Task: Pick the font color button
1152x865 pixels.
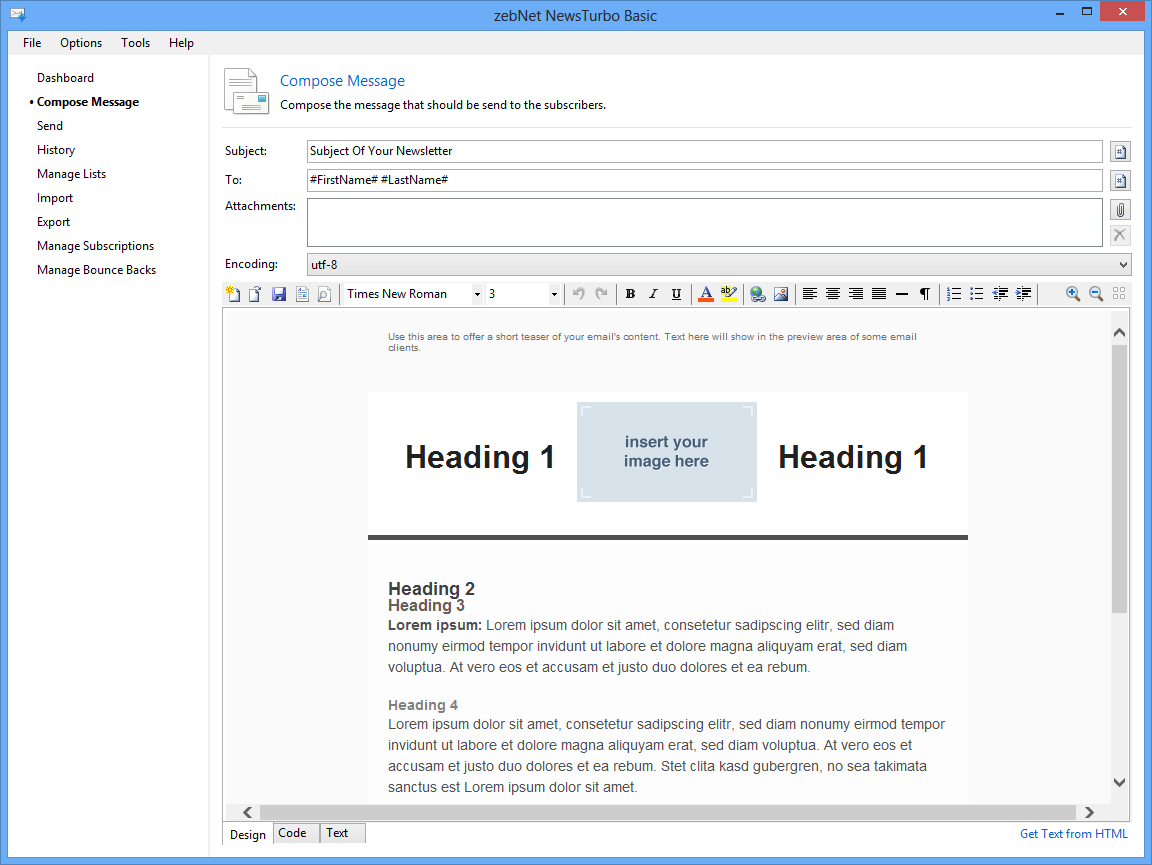Action: click(x=705, y=294)
